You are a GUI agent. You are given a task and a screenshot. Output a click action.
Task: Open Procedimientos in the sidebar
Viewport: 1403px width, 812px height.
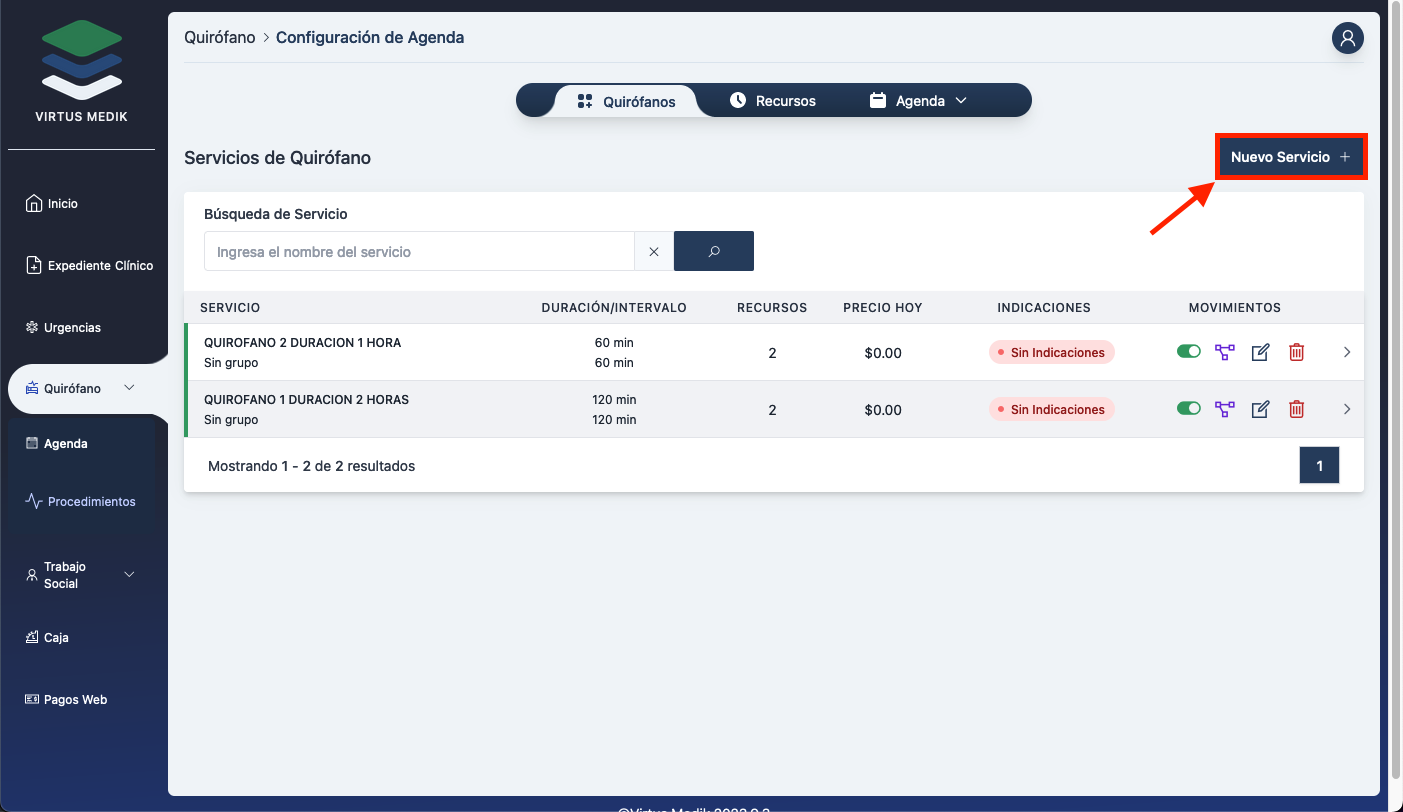(x=91, y=502)
